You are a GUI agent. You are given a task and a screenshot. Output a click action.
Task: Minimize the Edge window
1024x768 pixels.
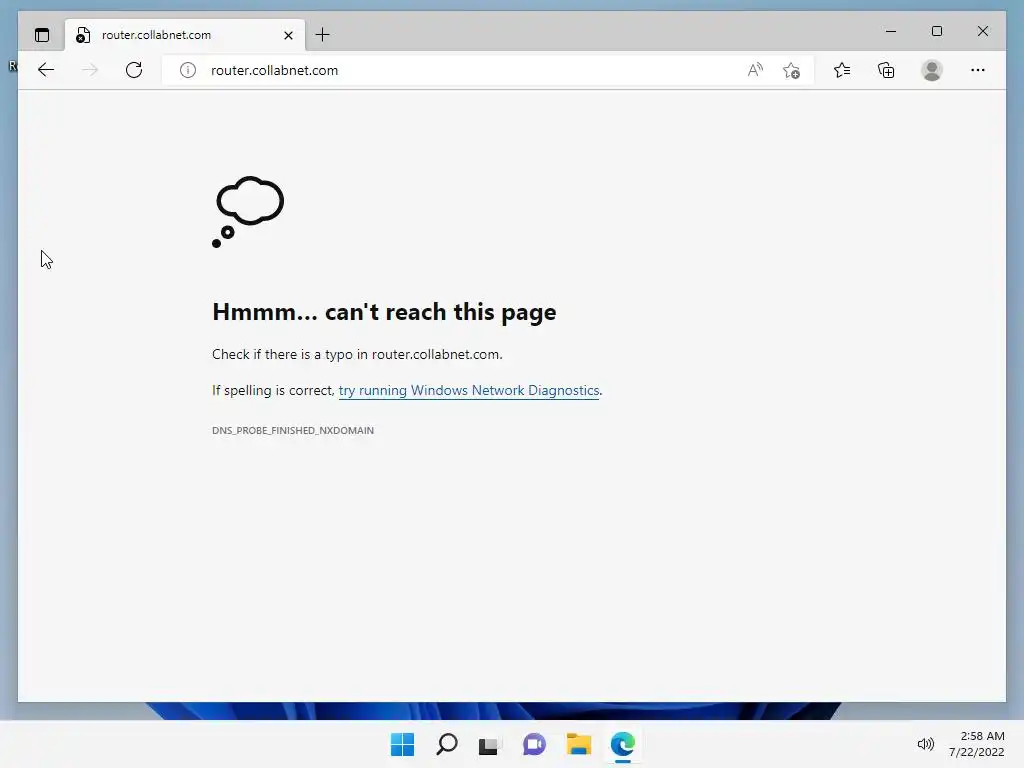891,31
